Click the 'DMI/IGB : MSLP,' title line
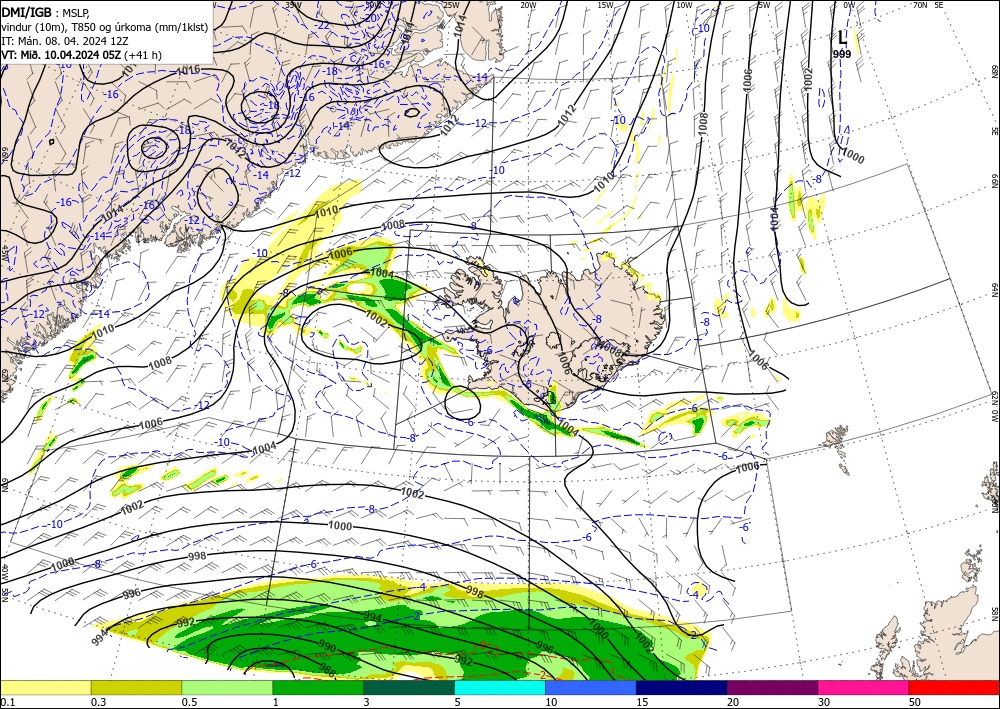 click(x=46, y=11)
